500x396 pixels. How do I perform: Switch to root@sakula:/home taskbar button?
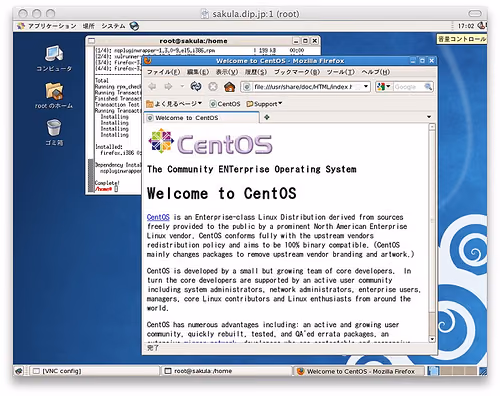pyautogui.click(x=226, y=371)
